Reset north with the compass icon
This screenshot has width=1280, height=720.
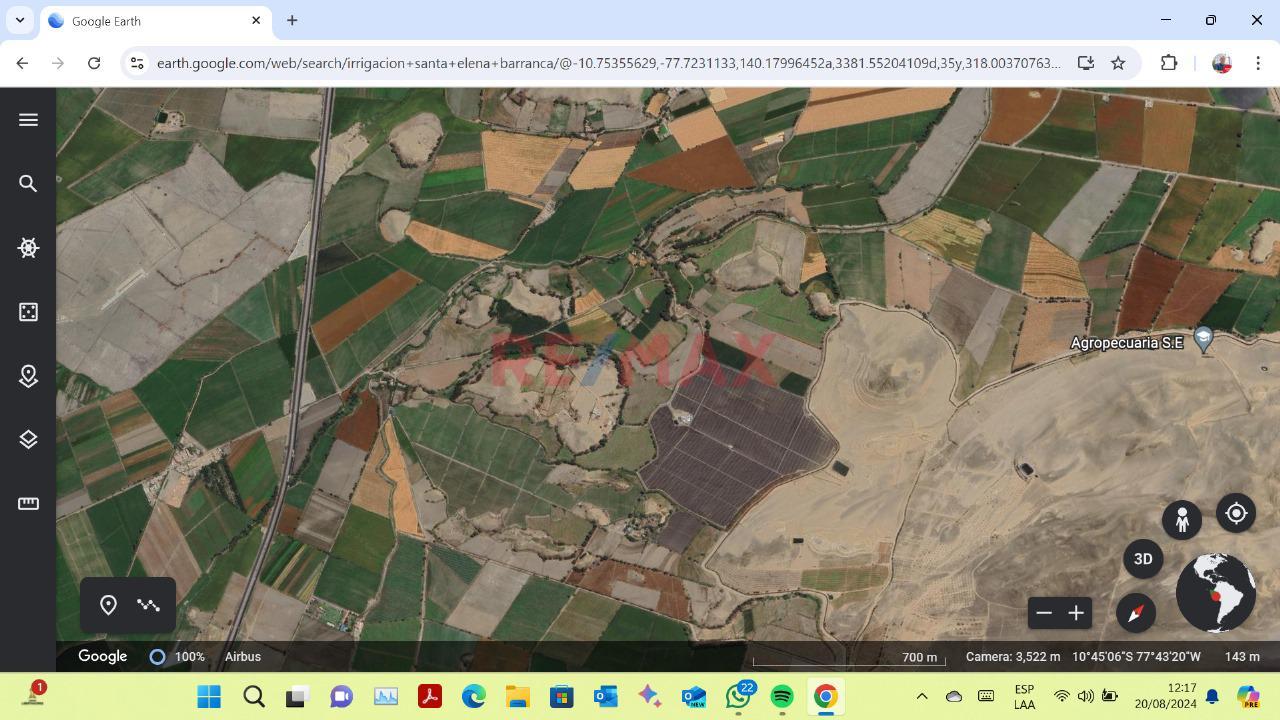point(1135,613)
